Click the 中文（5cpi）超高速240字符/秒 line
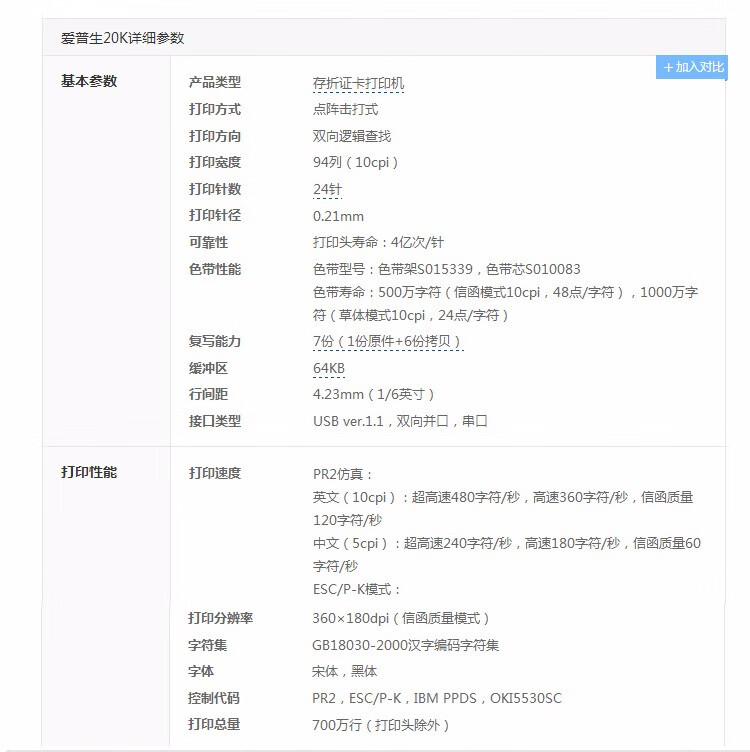750x752 pixels. point(507,555)
